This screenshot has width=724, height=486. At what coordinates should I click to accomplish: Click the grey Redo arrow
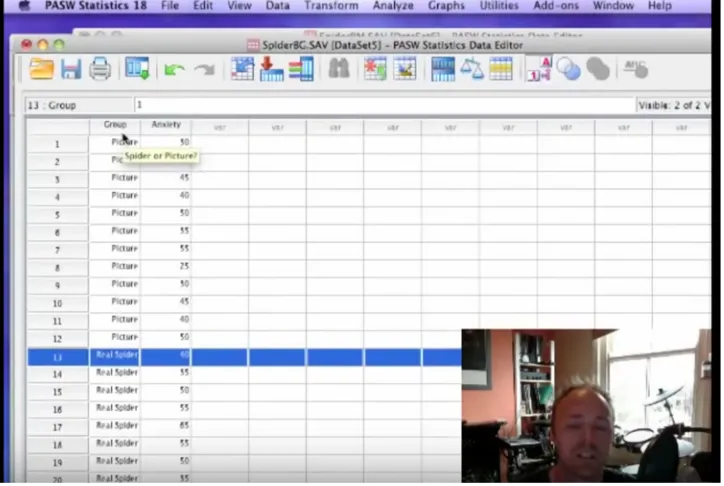pyautogui.click(x=205, y=70)
